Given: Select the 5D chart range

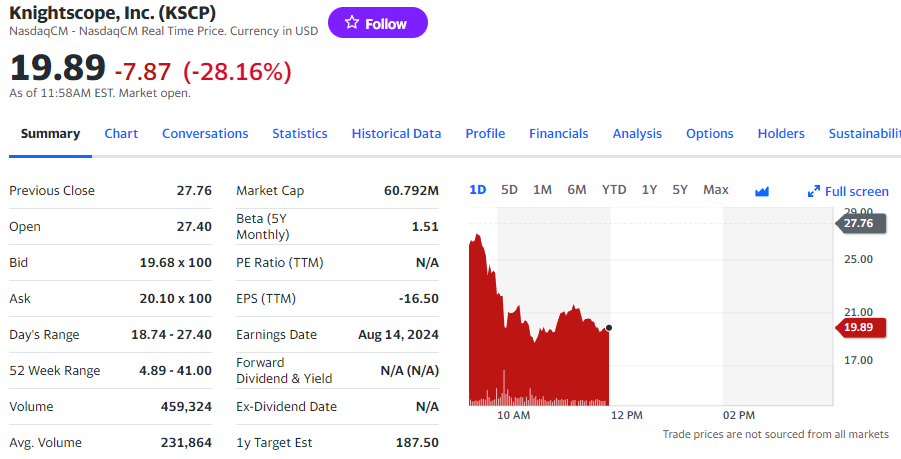Looking at the screenshot, I should tap(509, 190).
